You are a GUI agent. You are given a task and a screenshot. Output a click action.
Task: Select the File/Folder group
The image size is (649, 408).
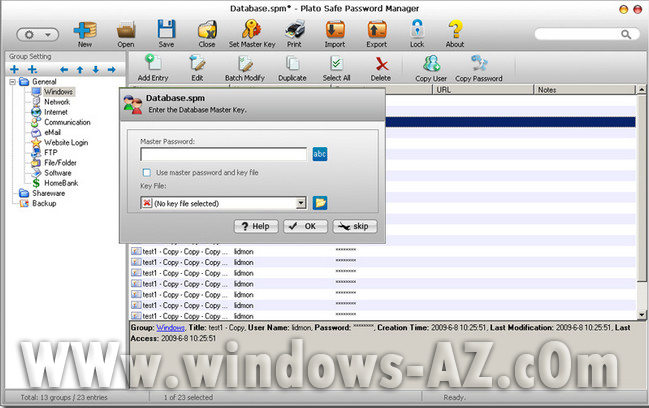(60, 163)
